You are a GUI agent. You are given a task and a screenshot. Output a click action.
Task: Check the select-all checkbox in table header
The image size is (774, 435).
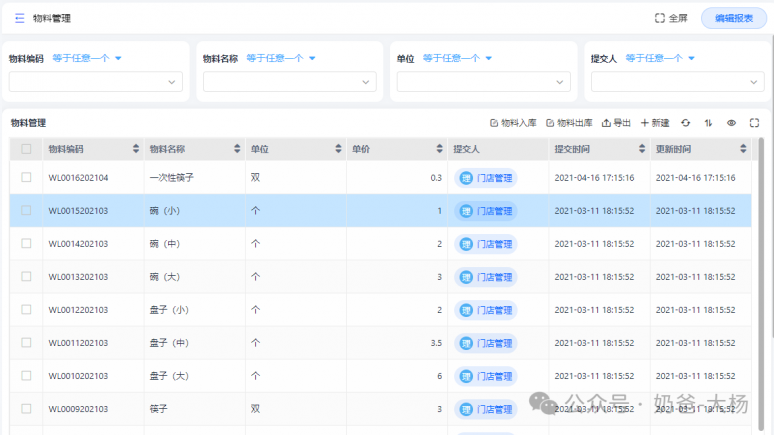coord(26,149)
